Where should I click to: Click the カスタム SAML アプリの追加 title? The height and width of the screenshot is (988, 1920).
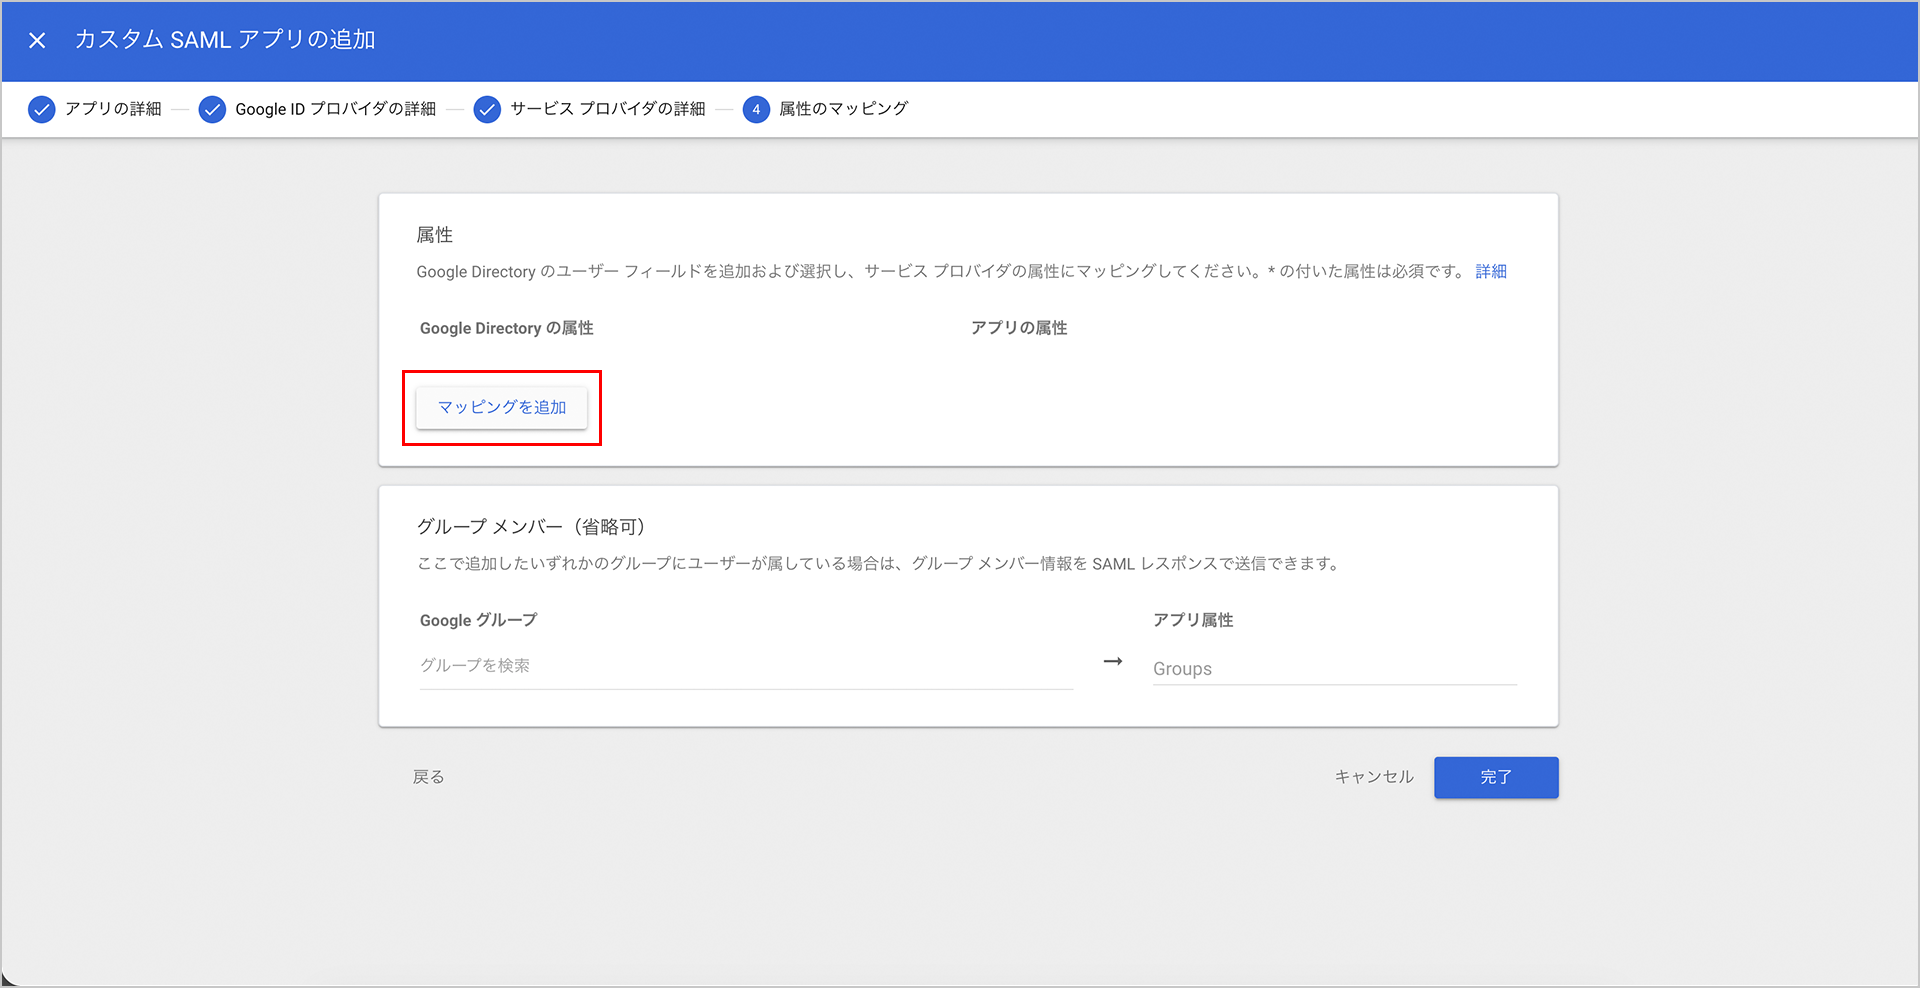tap(225, 40)
